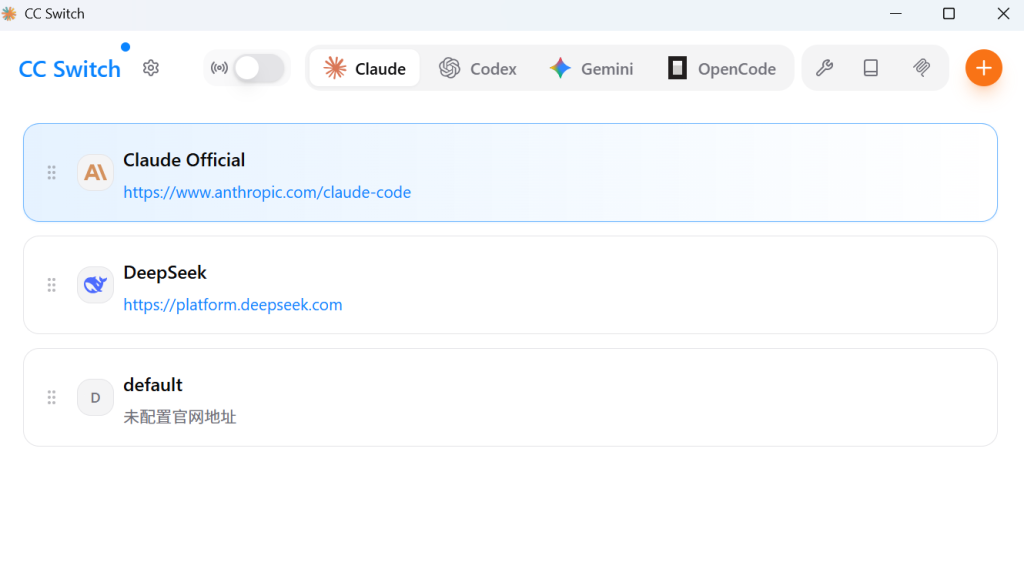
Task: Click the DeepSeek whale logo
Action: [95, 285]
